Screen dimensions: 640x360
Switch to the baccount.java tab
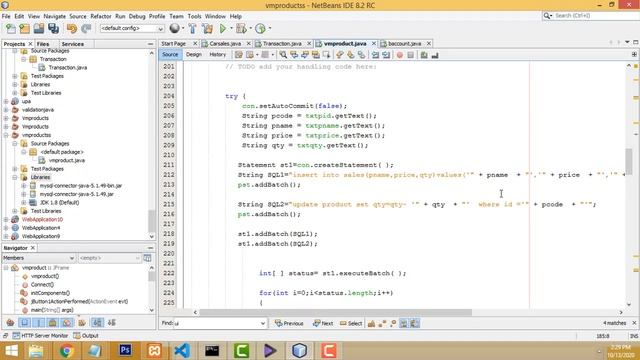point(404,43)
